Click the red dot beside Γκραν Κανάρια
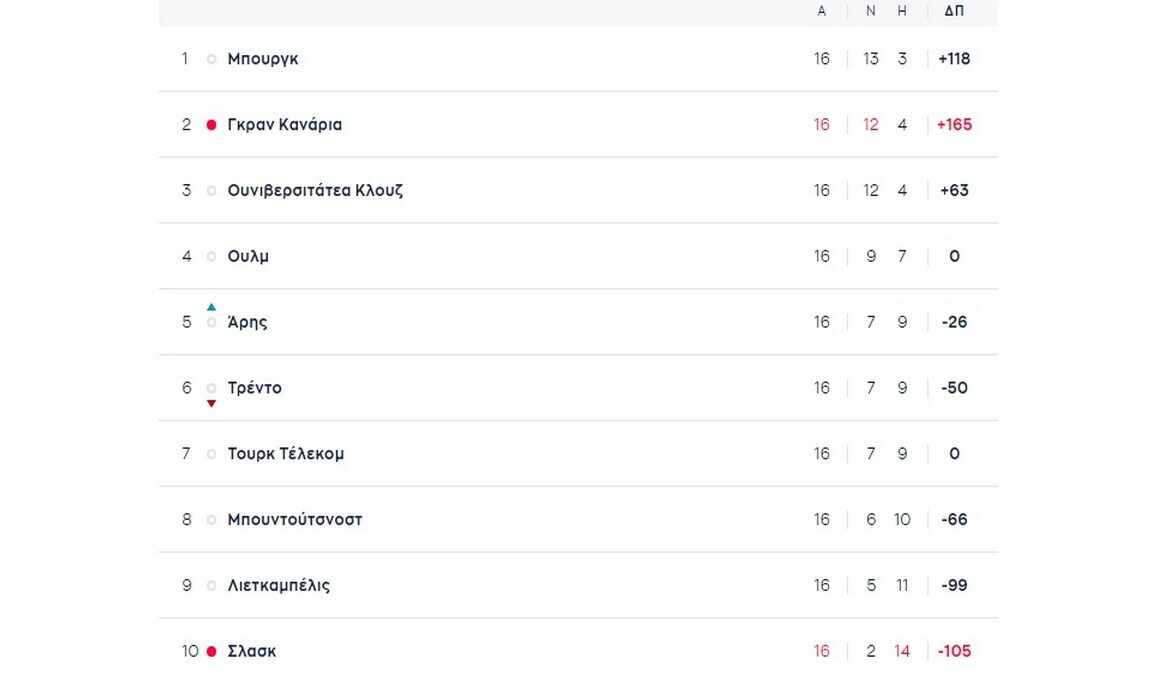The image size is (1170, 675). point(211,125)
